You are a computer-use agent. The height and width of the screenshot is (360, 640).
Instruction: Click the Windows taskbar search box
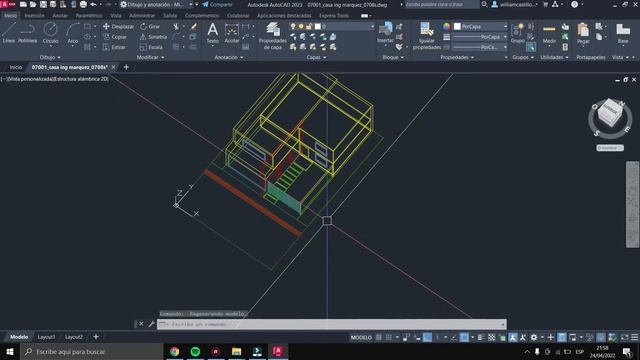click(x=92, y=351)
